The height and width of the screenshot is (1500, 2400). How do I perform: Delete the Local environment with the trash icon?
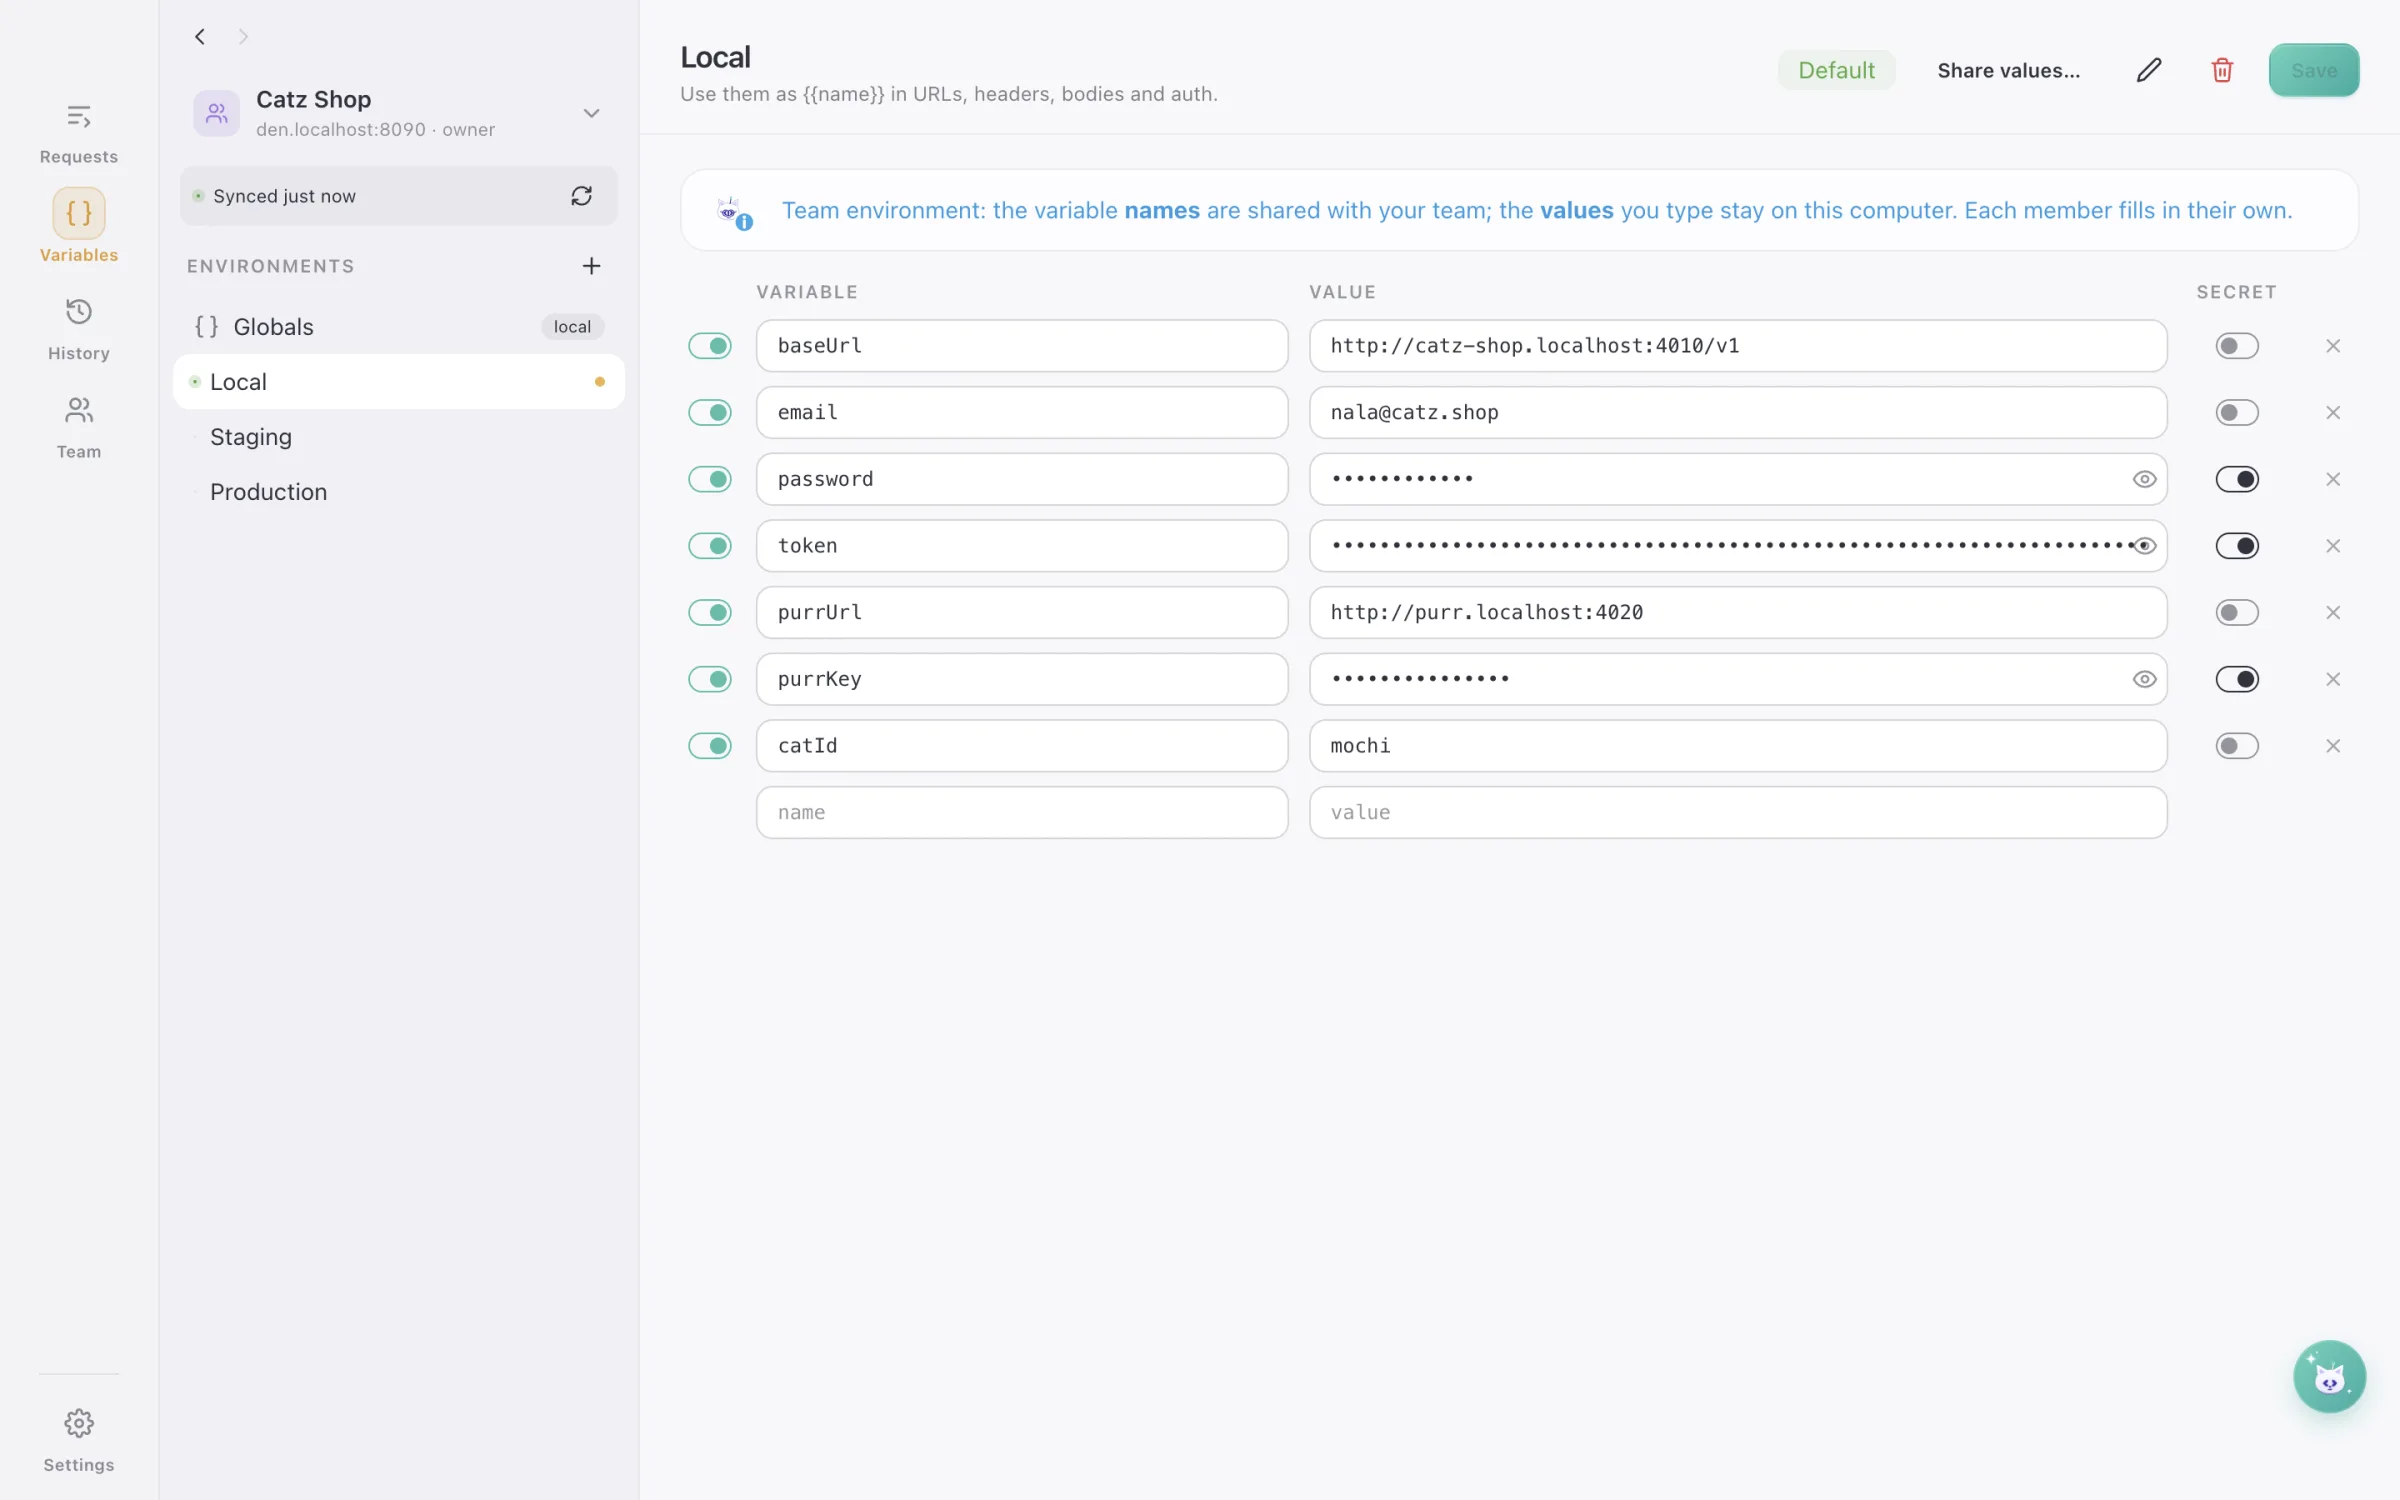2222,70
